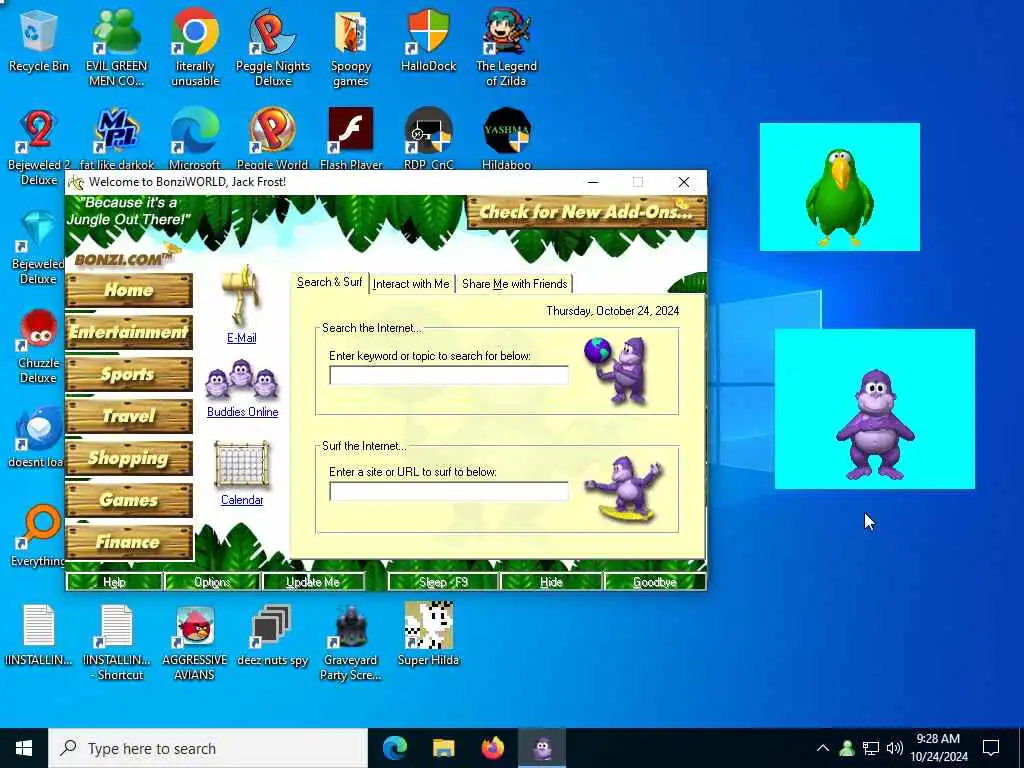The image size is (1024, 768).
Task: Click the keyword search input field
Action: 449,376
